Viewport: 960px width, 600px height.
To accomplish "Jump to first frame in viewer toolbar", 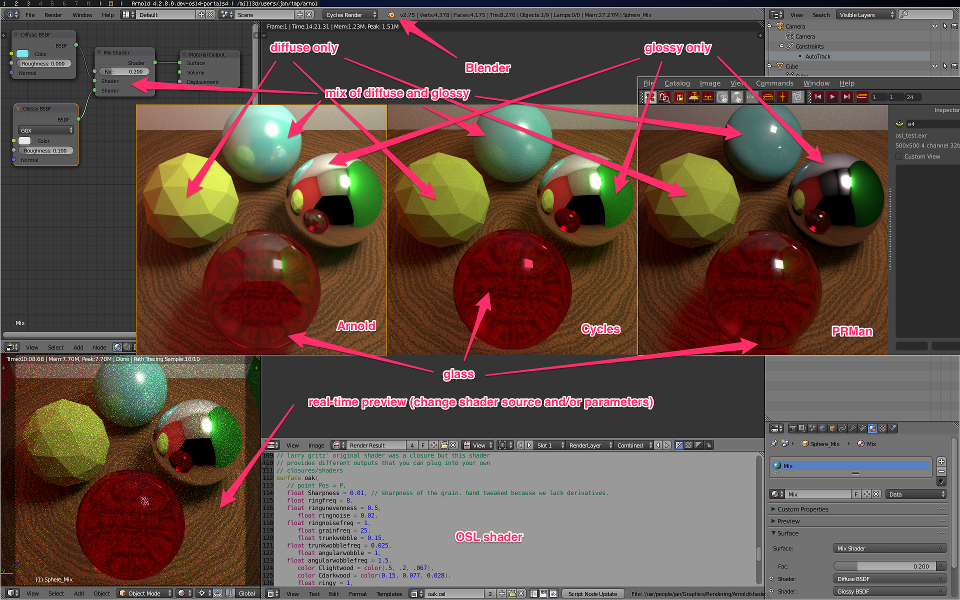I will click(817, 97).
